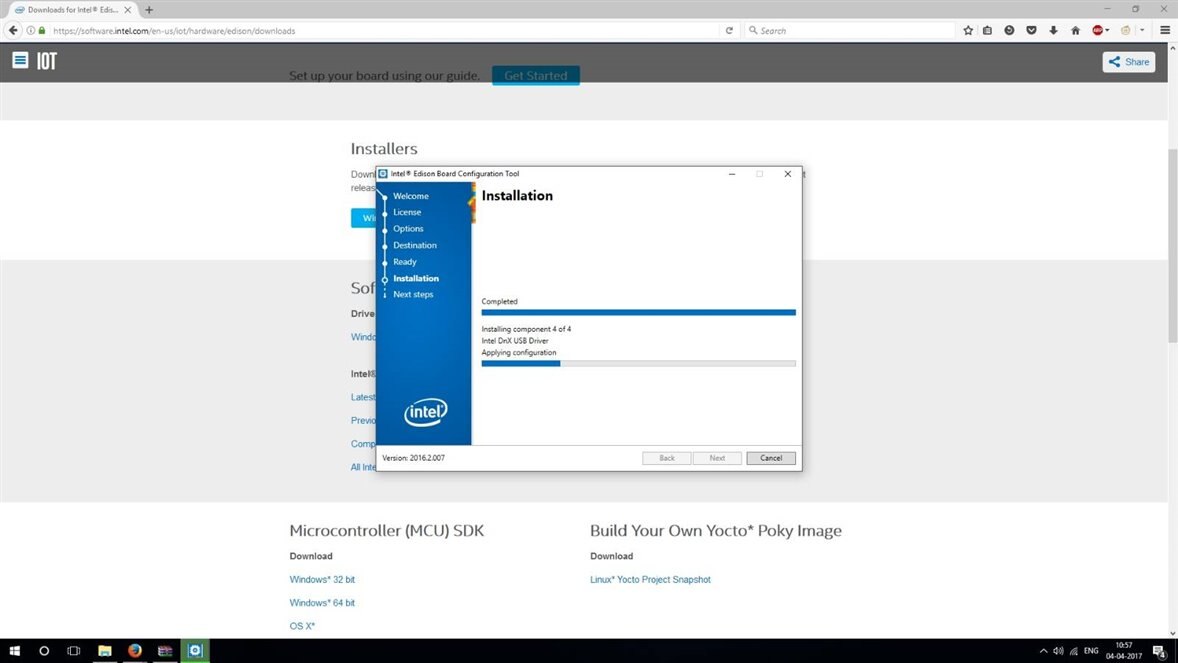The image size is (1178, 663).
Task: Click the Cancel button in installer
Action: pyautogui.click(x=770, y=458)
